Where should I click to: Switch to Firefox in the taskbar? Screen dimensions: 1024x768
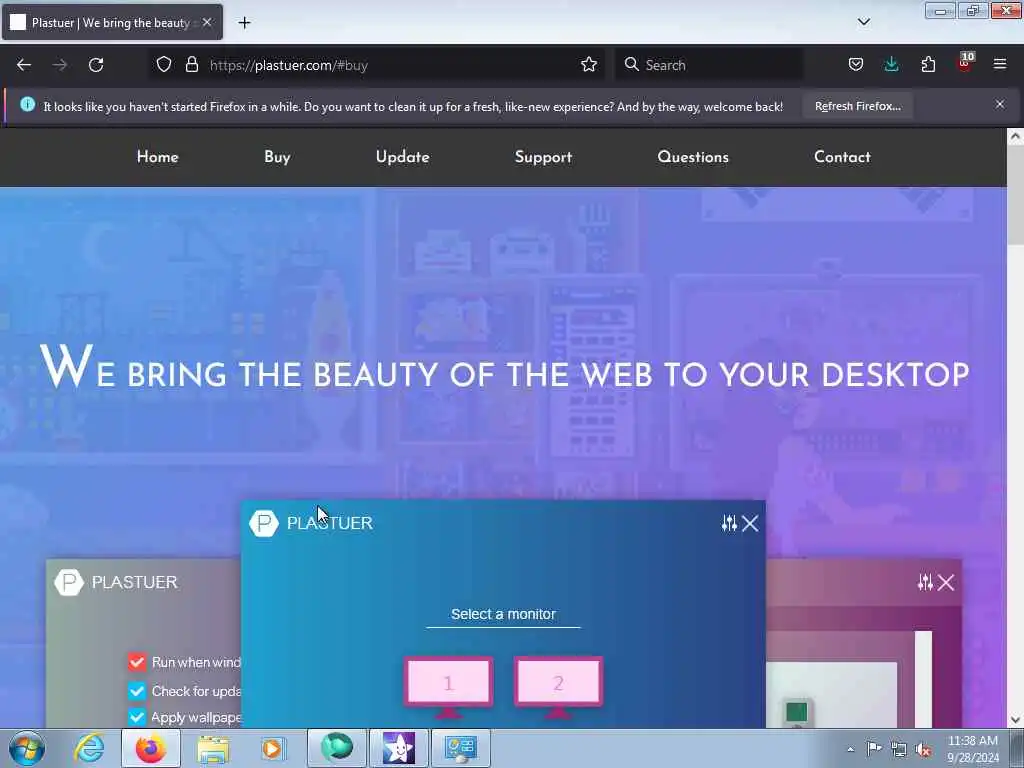tap(151, 748)
